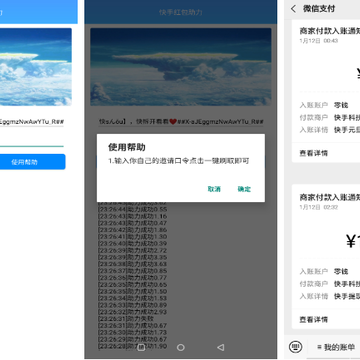The width and height of the screenshot is (360, 360).
Task: Open 查看详情 on the 02:32 payment card
Action: pyautogui.click(x=314, y=319)
